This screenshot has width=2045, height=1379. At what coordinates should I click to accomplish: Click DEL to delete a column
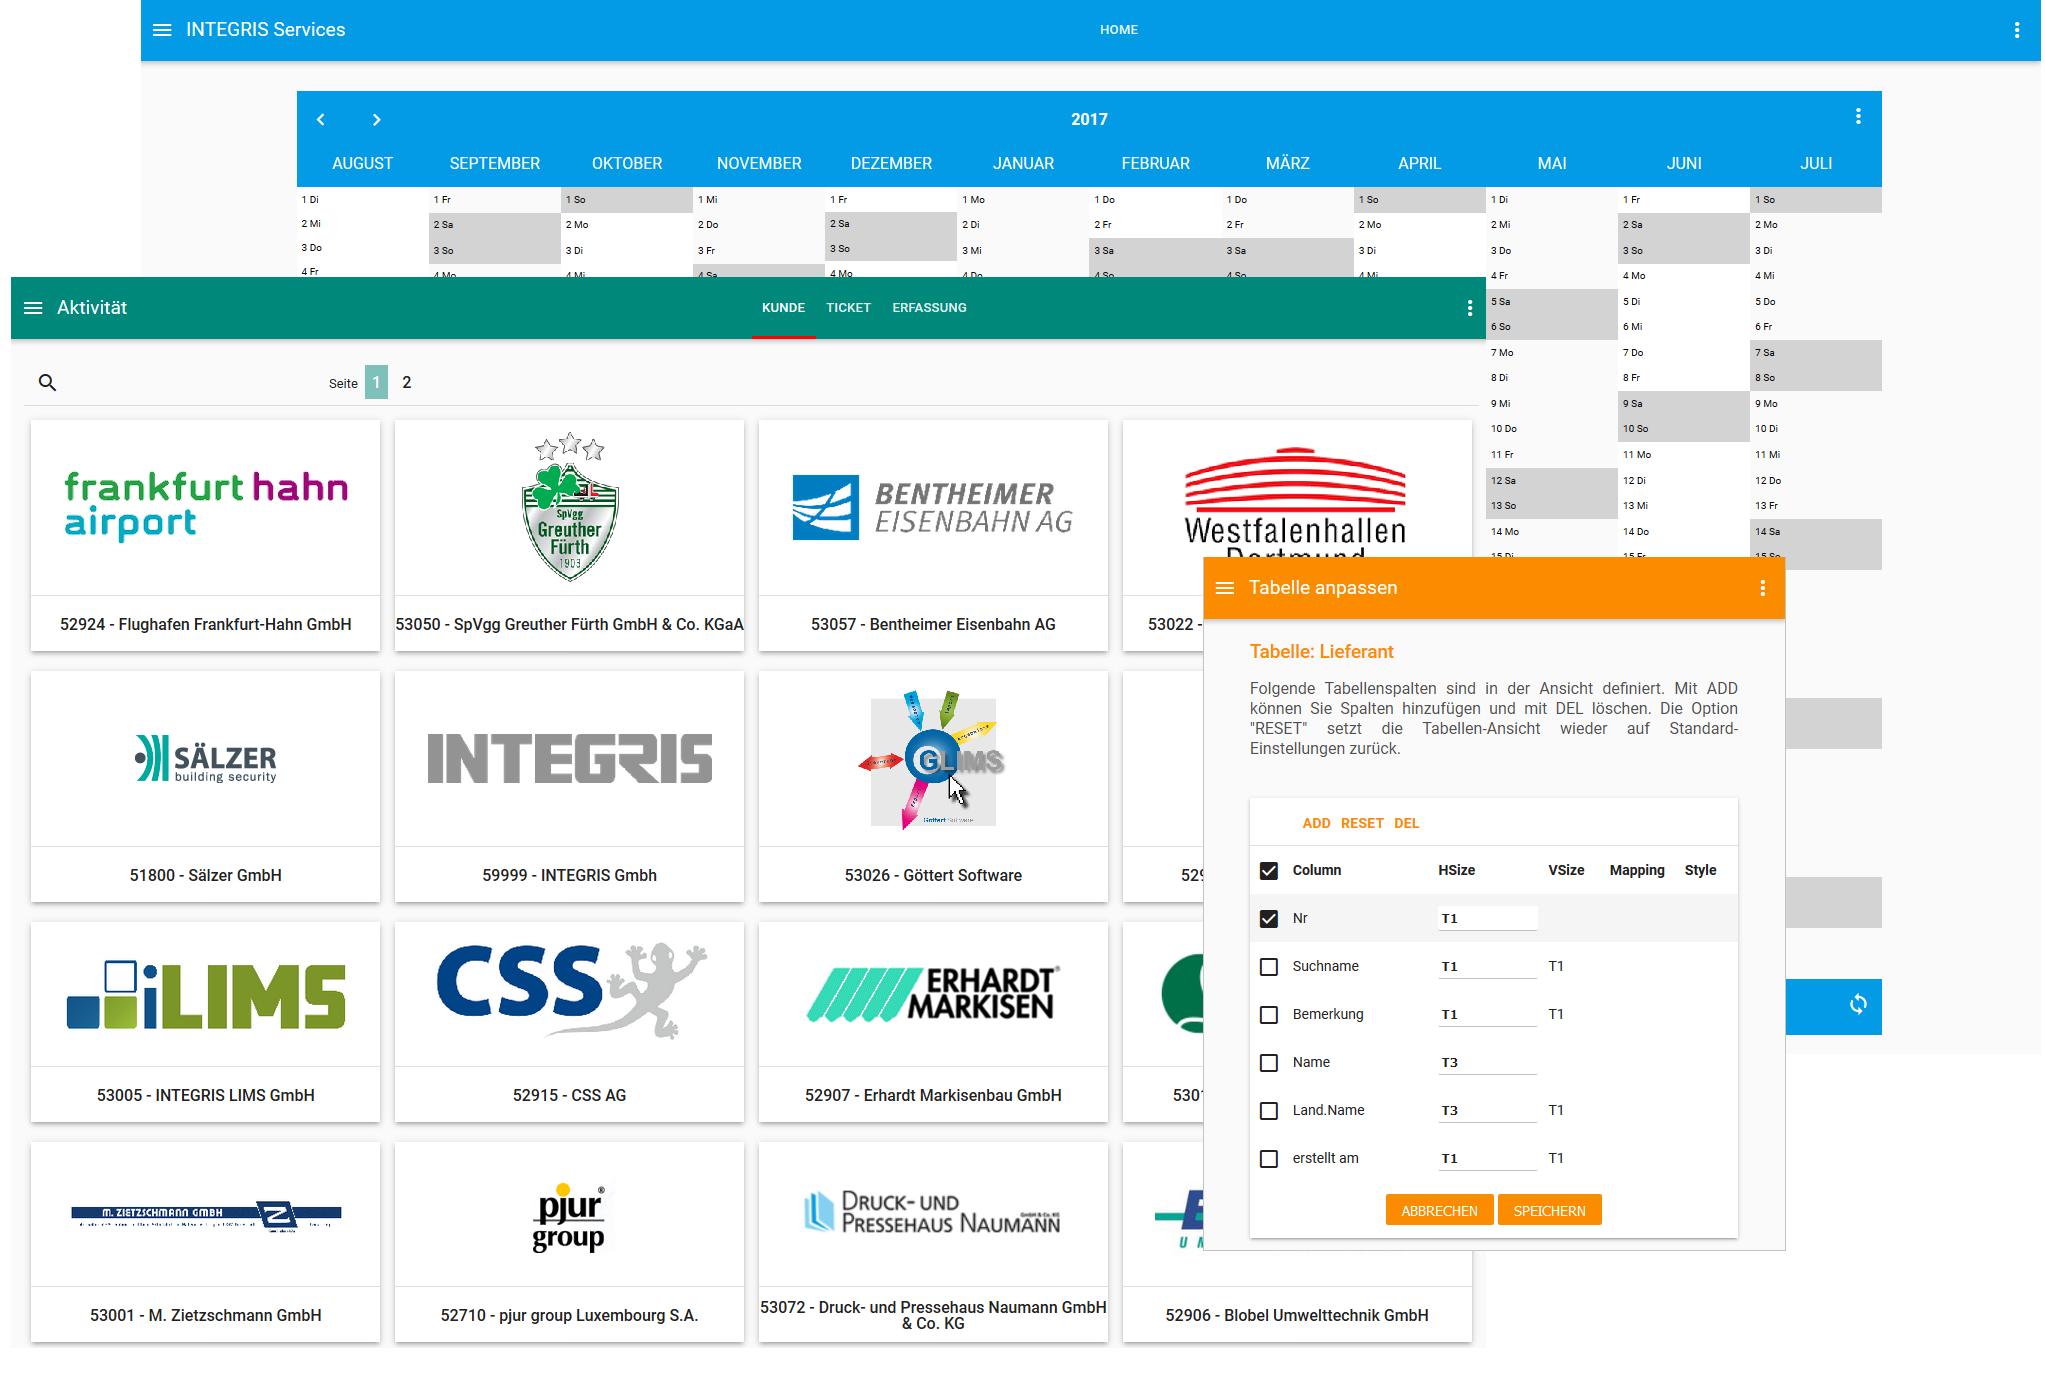pos(1406,823)
